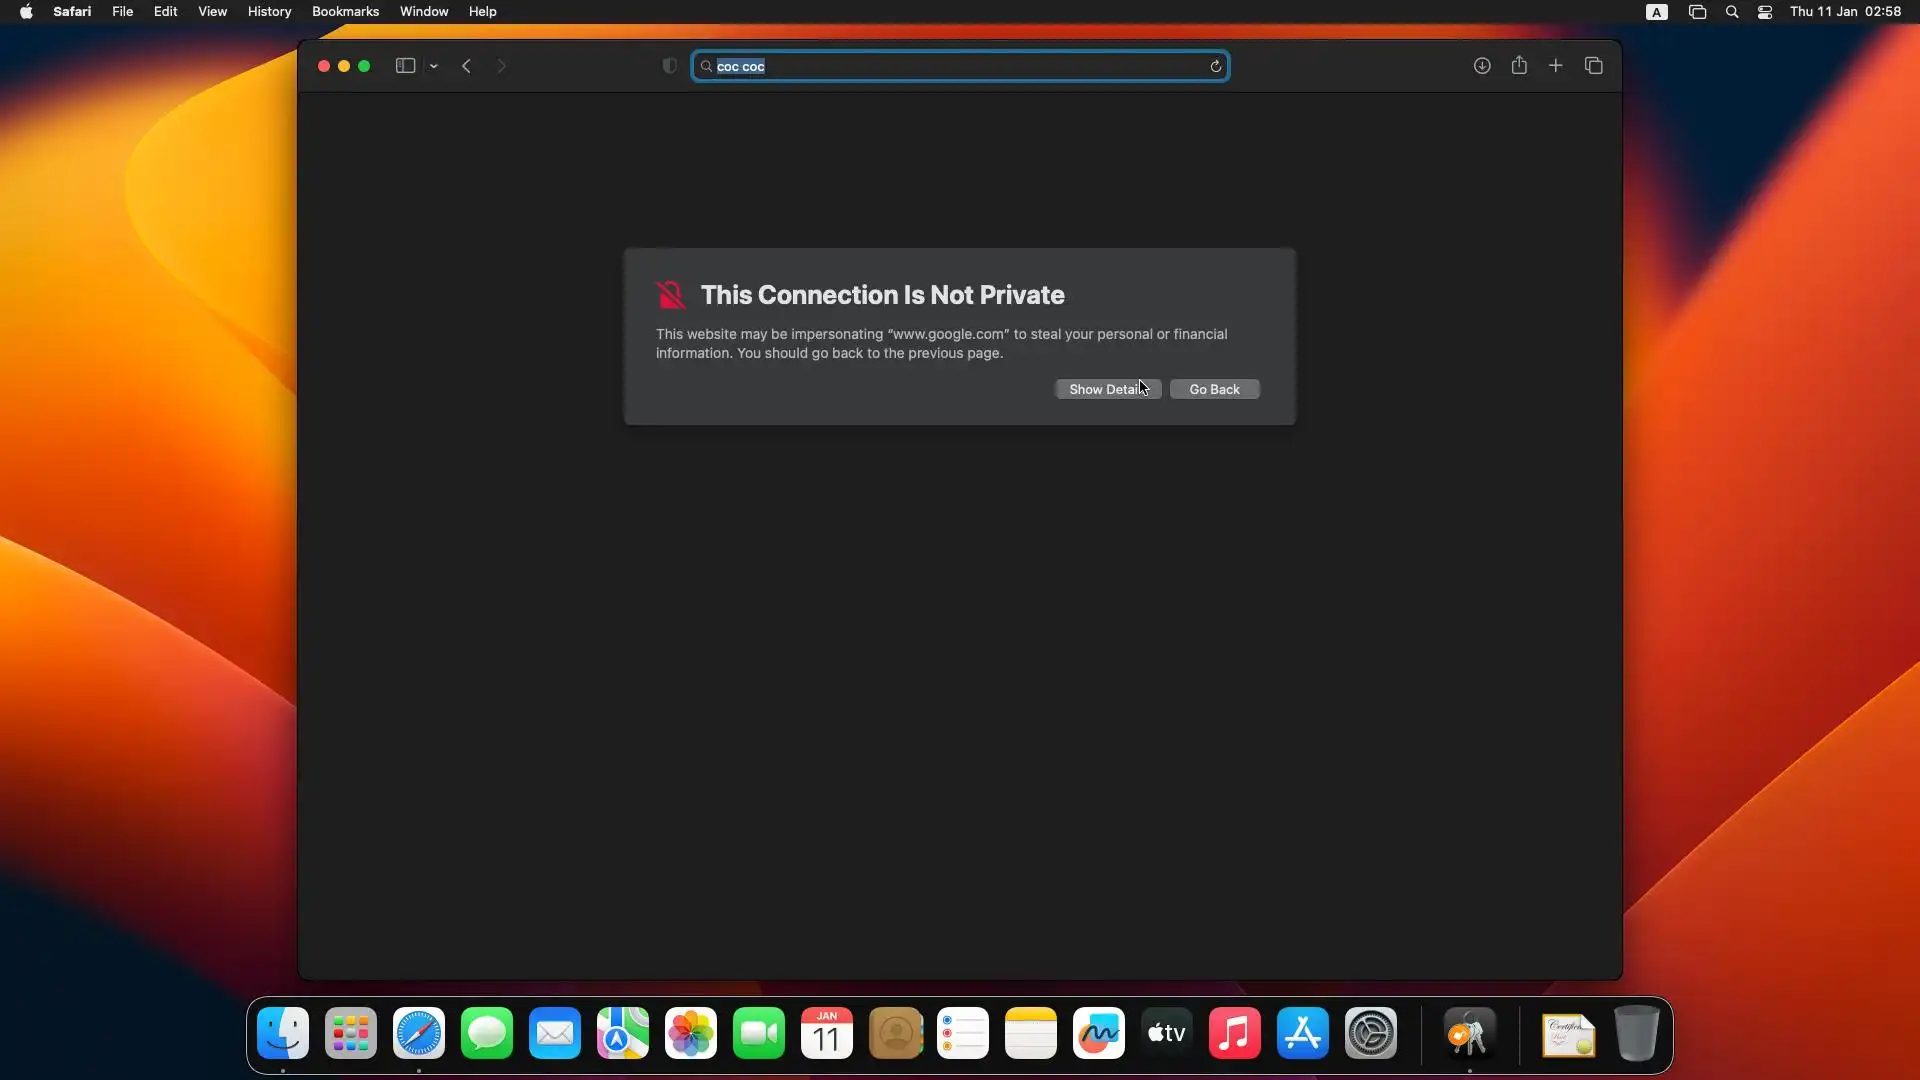Click the Share toolbar icon
The image size is (1920, 1080).
tap(1519, 66)
